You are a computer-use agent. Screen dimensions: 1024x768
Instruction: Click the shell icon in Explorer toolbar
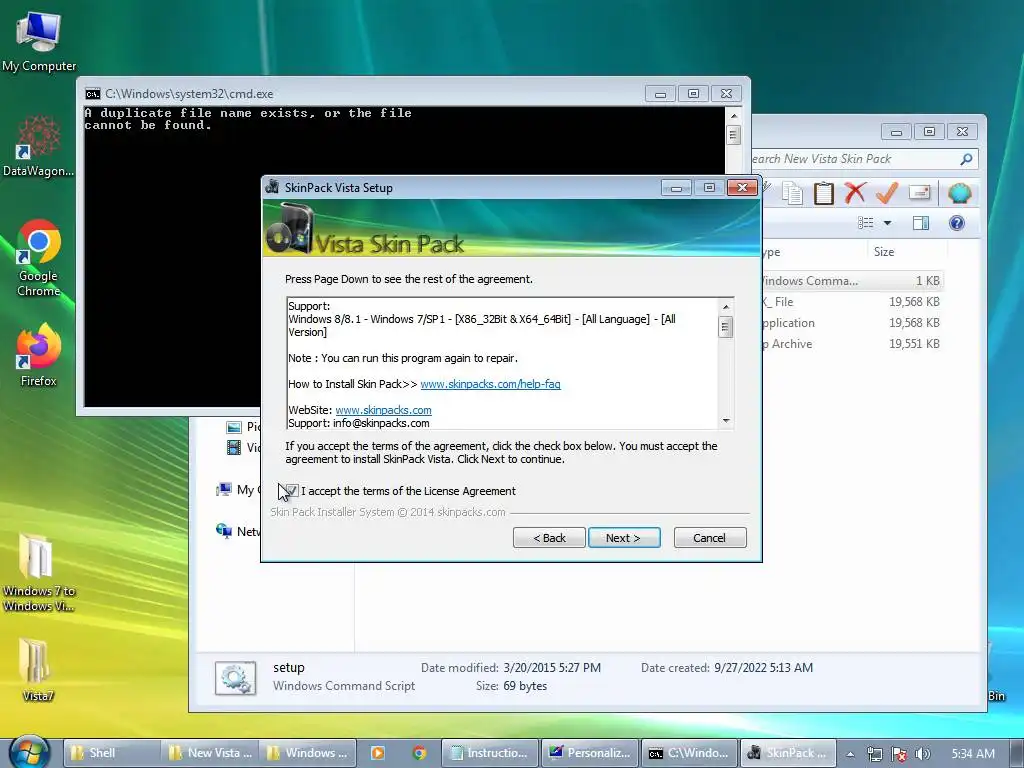click(959, 193)
